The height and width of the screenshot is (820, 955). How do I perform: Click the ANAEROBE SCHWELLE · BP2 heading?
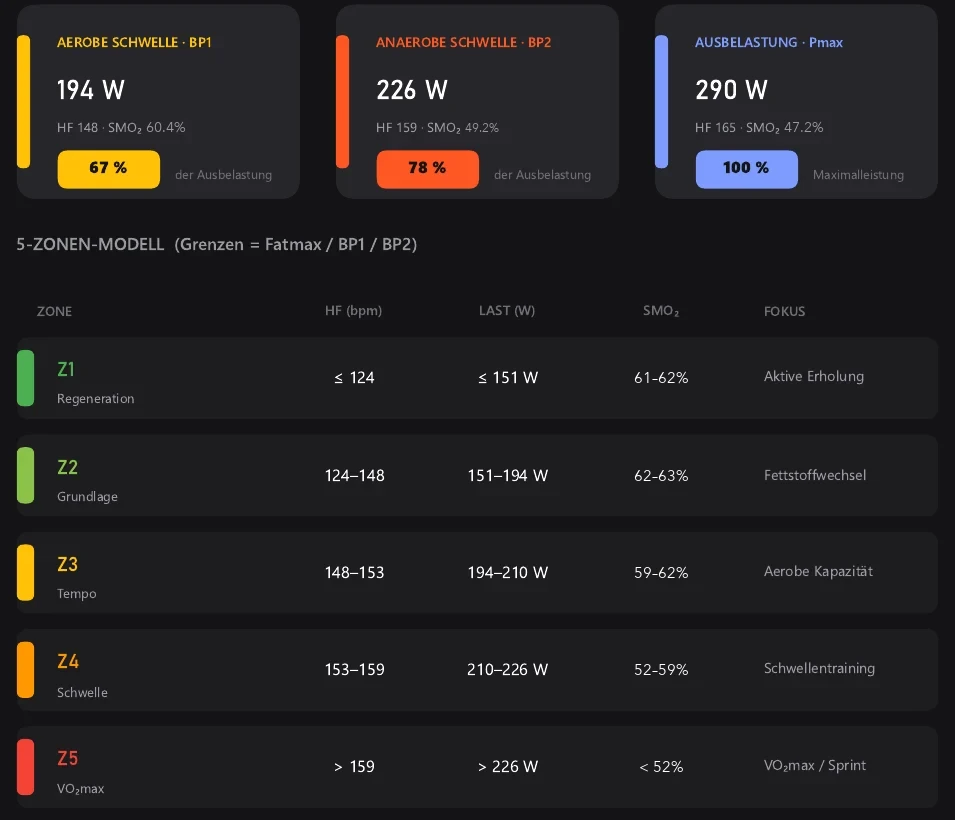[x=463, y=42]
